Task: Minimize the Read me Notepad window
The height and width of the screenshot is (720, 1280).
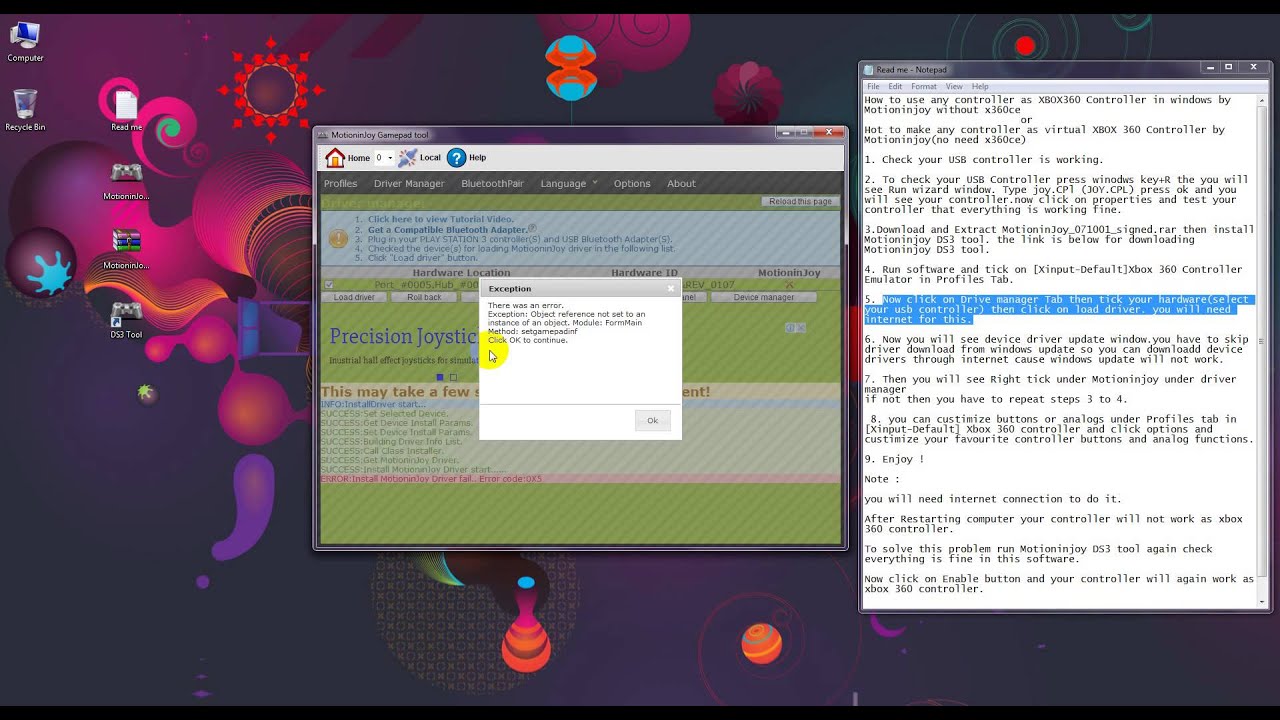Action: [x=1208, y=67]
